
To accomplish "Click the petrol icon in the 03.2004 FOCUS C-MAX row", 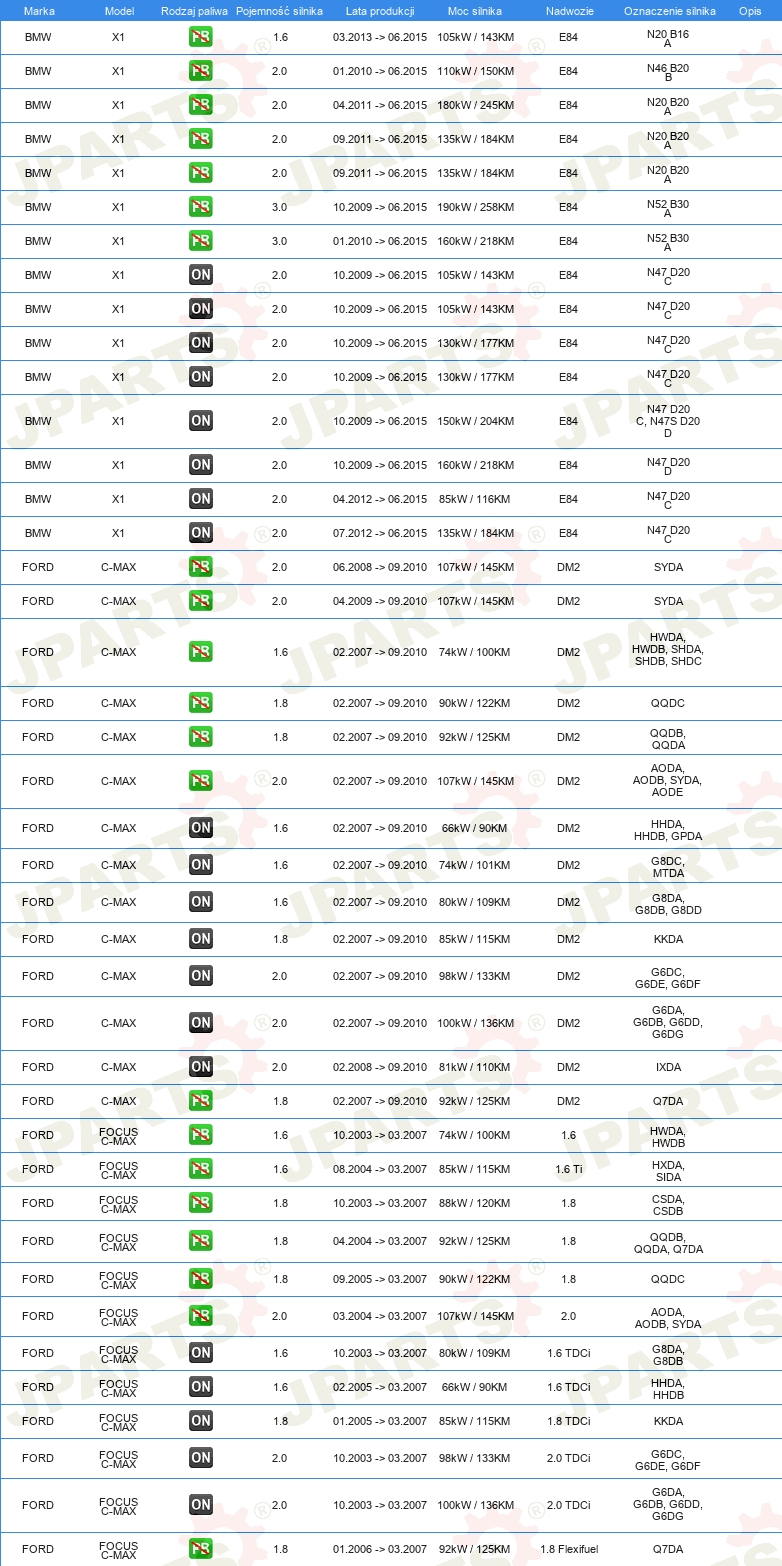I will [201, 1316].
